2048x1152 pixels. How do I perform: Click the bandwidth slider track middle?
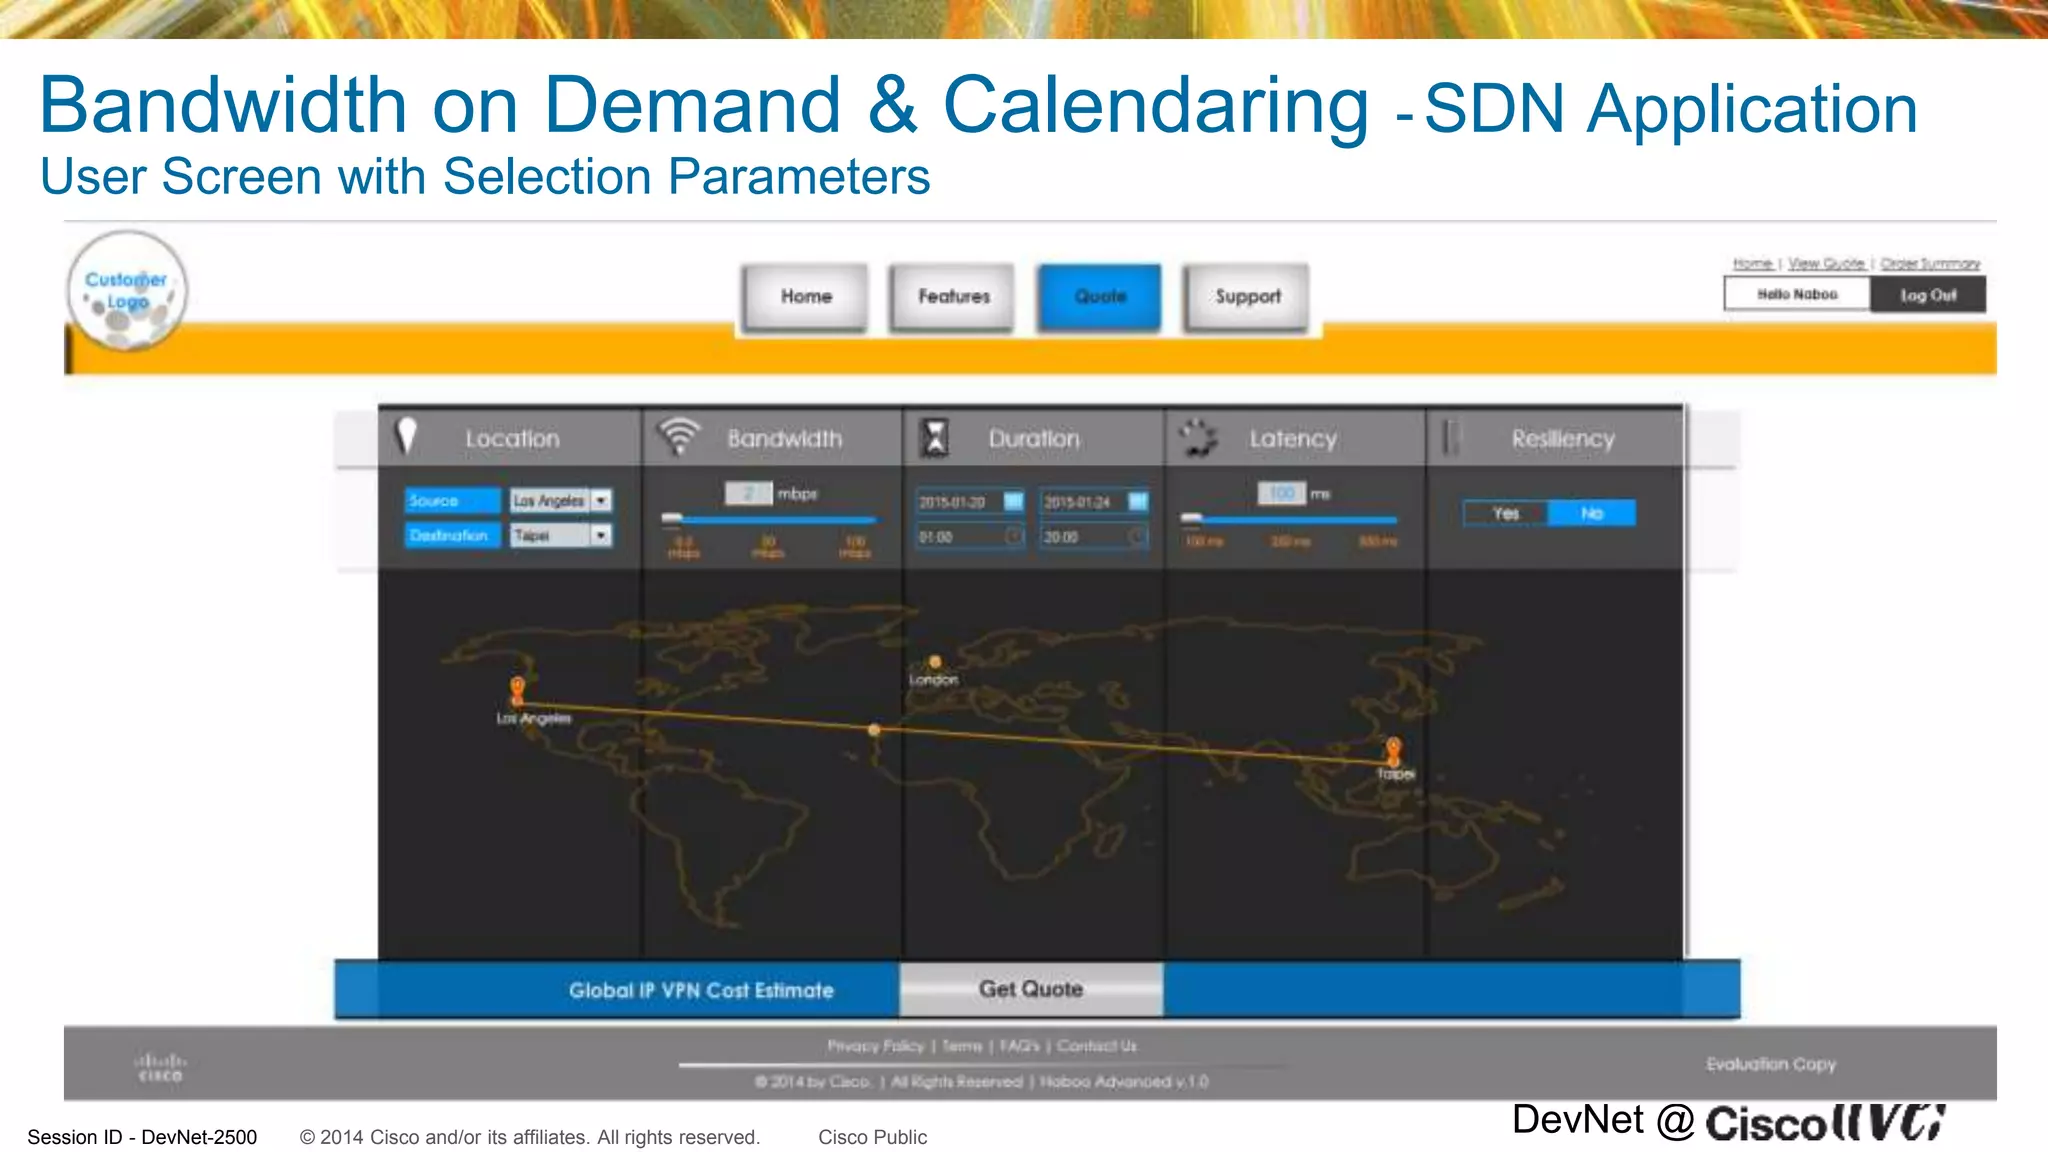pos(769,519)
